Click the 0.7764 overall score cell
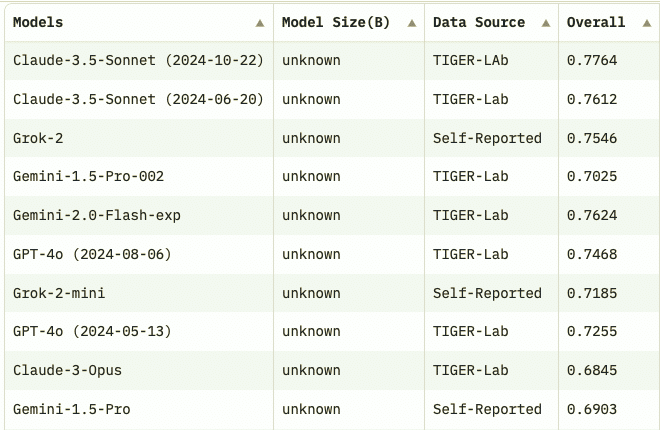 592,60
